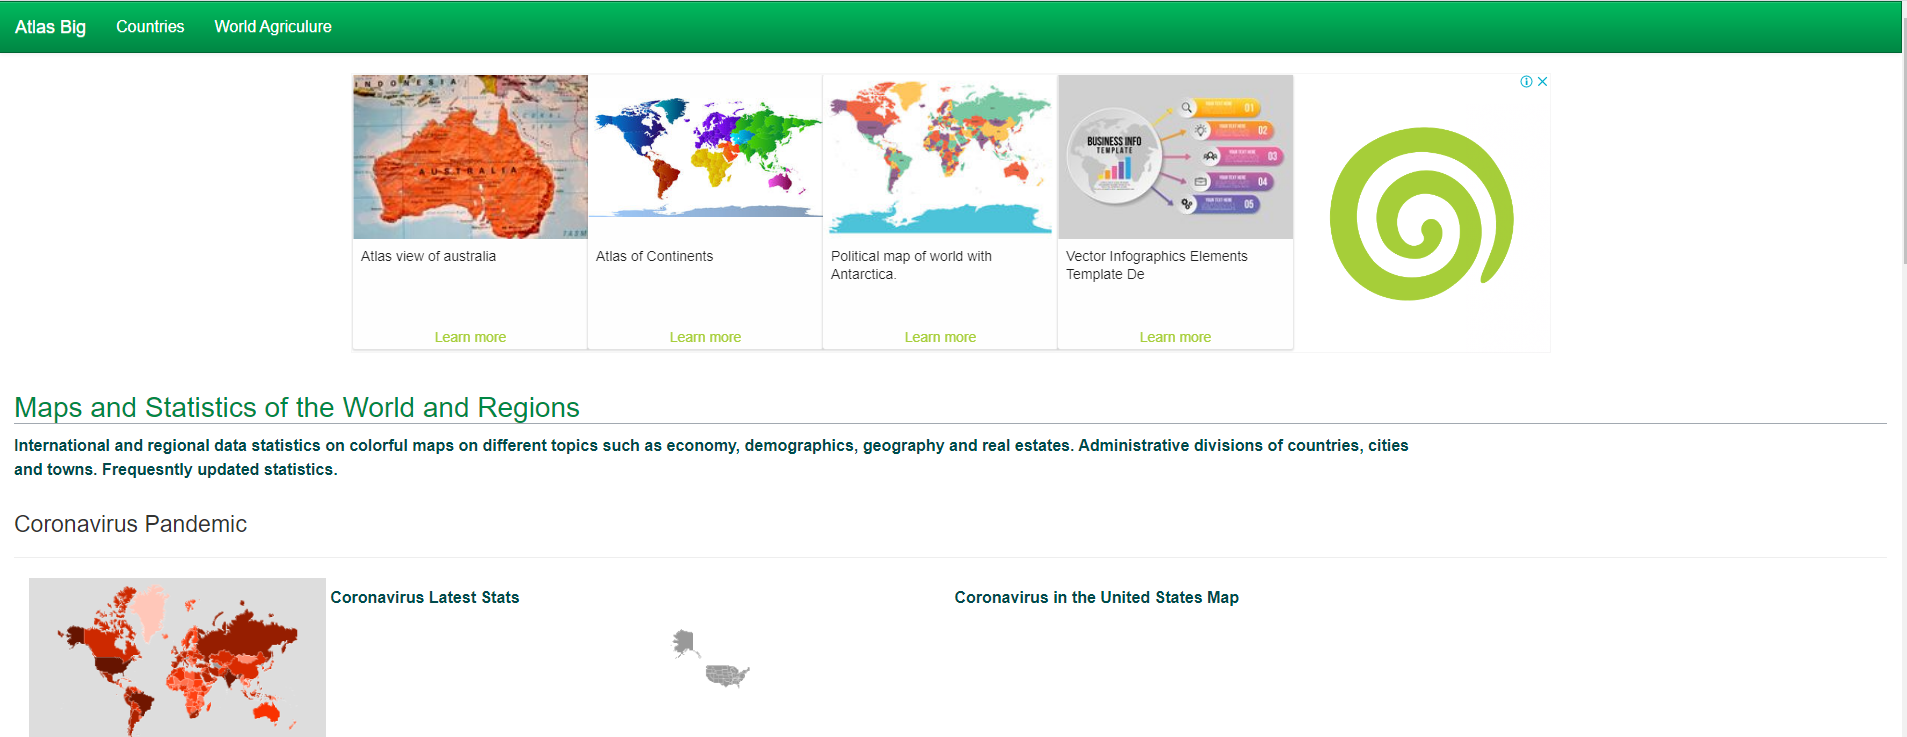Open Coronavirus in the United States Map link

(x=1096, y=597)
